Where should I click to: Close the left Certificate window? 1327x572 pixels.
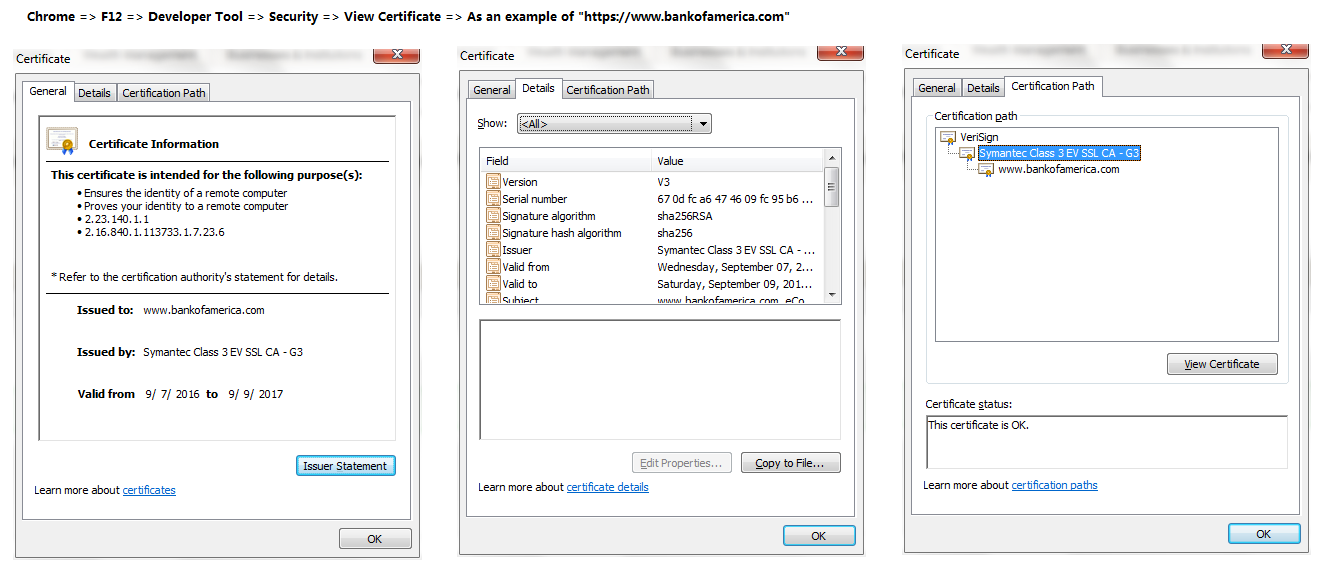click(x=396, y=55)
